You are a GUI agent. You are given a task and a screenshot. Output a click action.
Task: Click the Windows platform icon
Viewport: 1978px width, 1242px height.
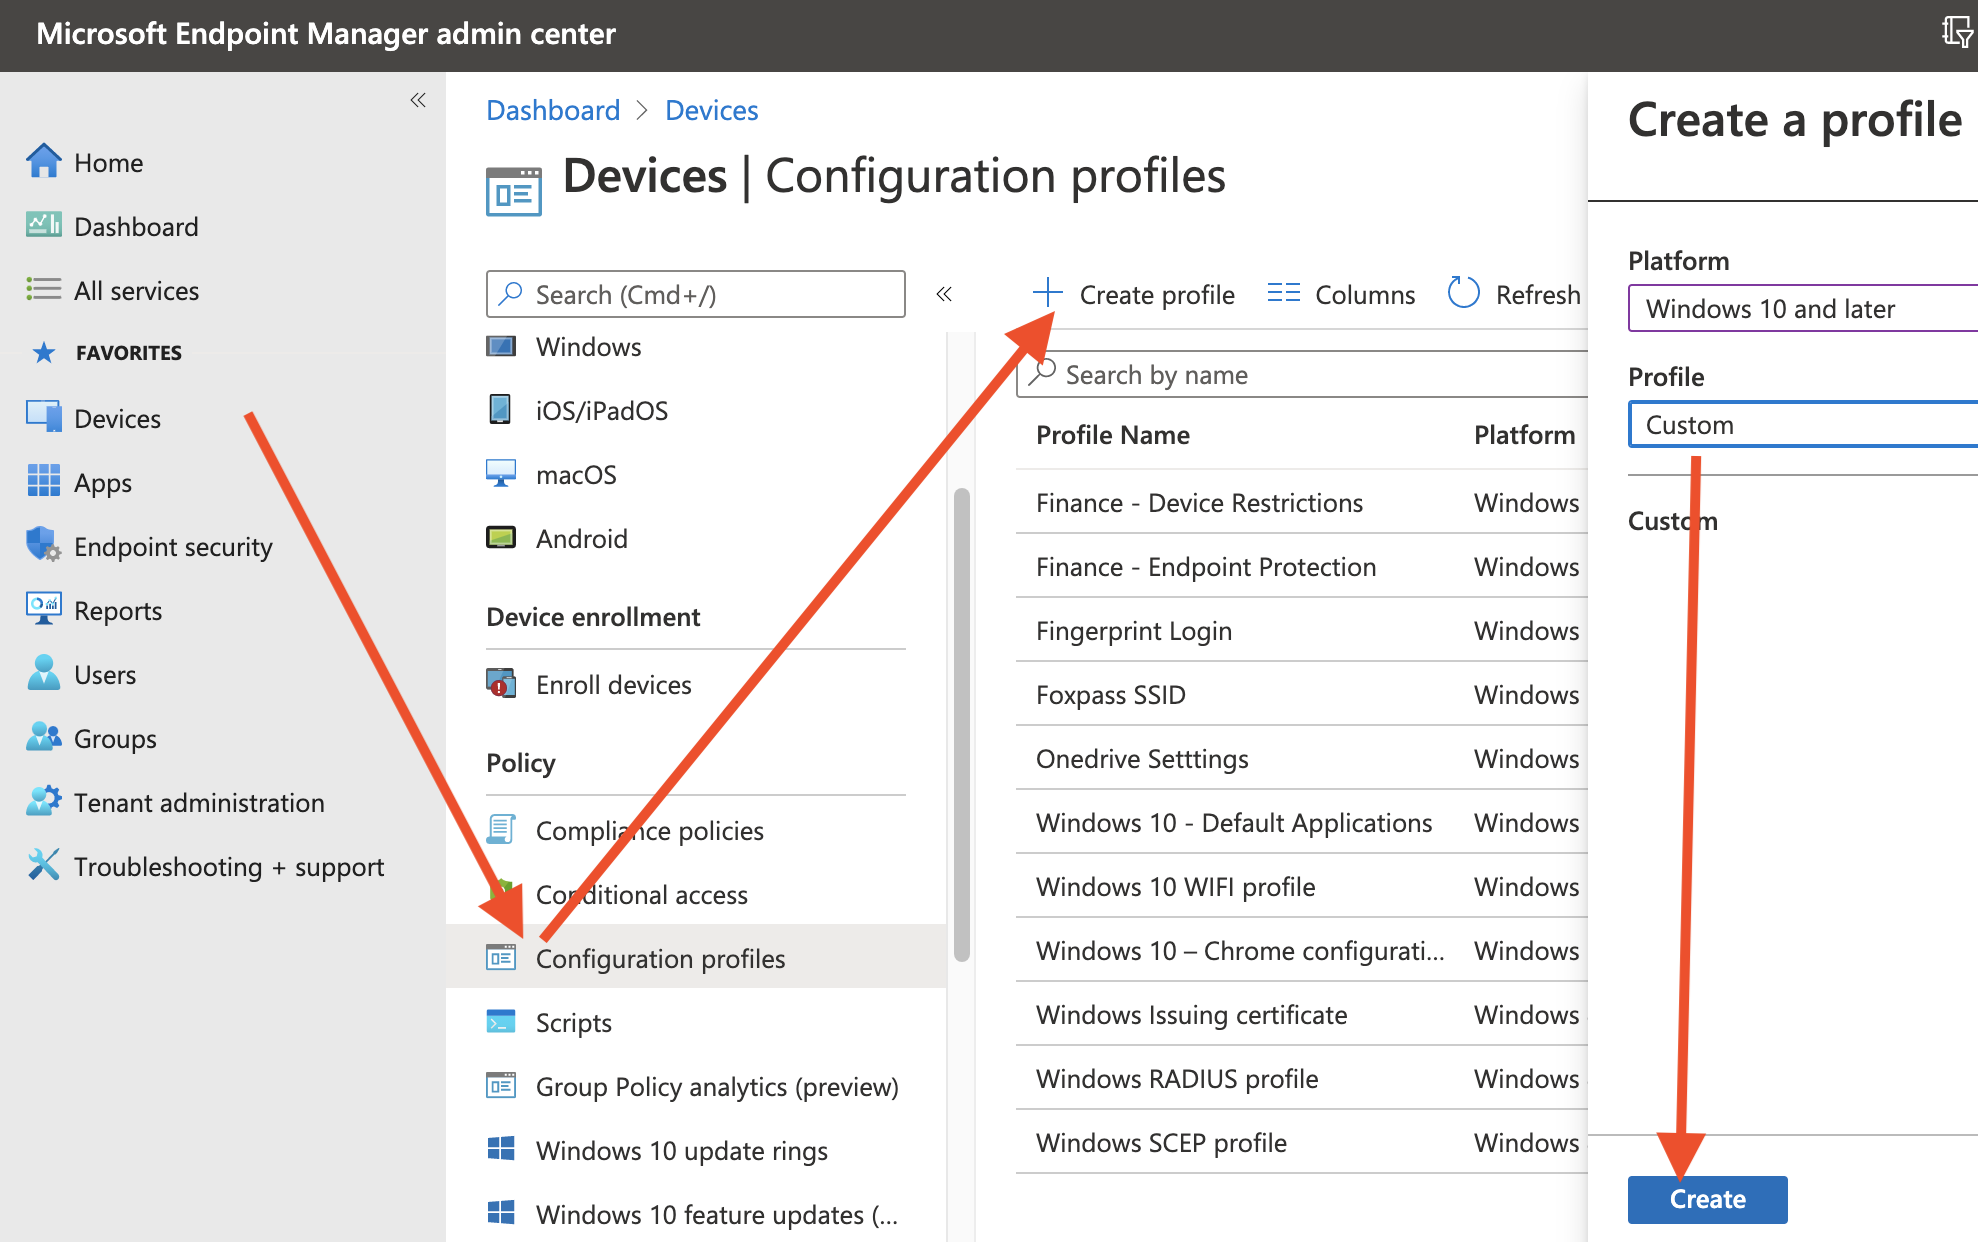501,346
